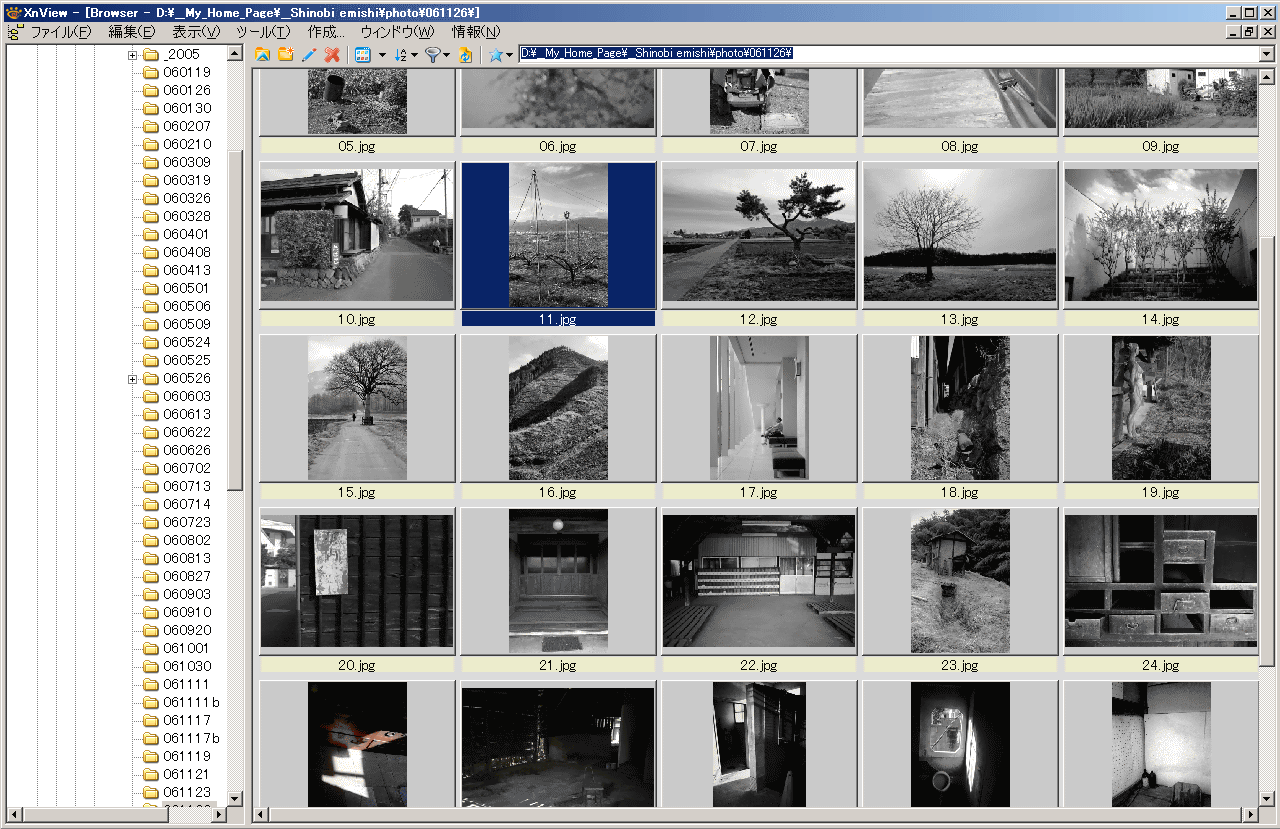The width and height of the screenshot is (1280, 829).
Task: Click the folder icon beside 060501
Action: pos(151,288)
